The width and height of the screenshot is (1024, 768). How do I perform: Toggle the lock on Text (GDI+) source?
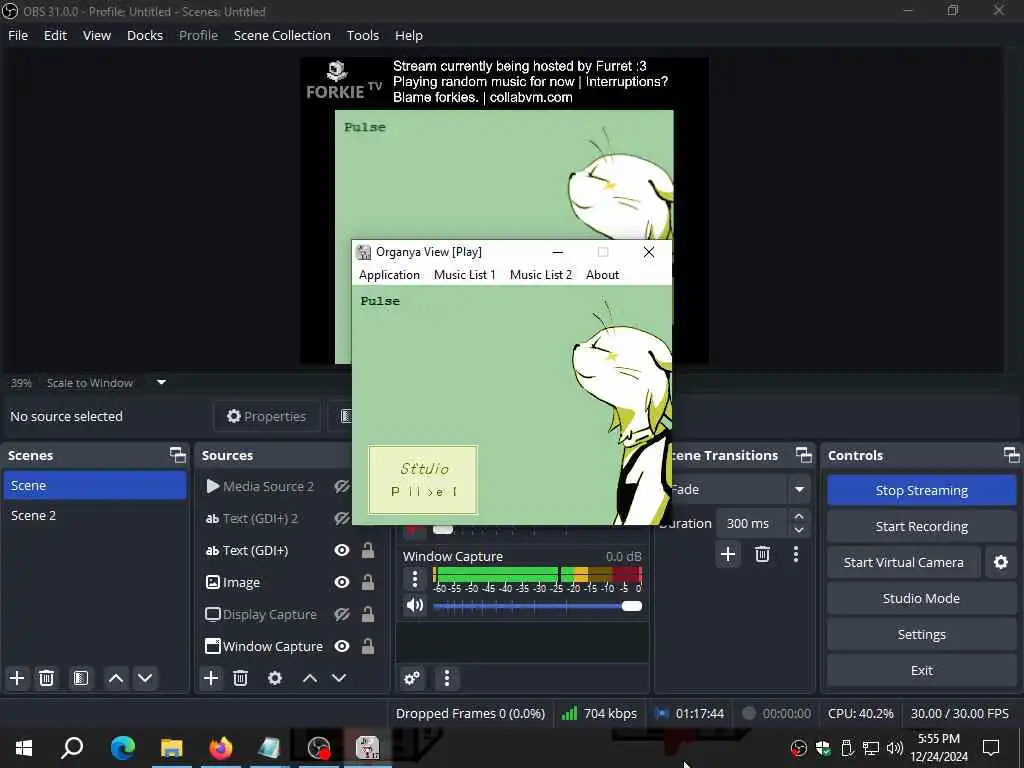(x=368, y=550)
